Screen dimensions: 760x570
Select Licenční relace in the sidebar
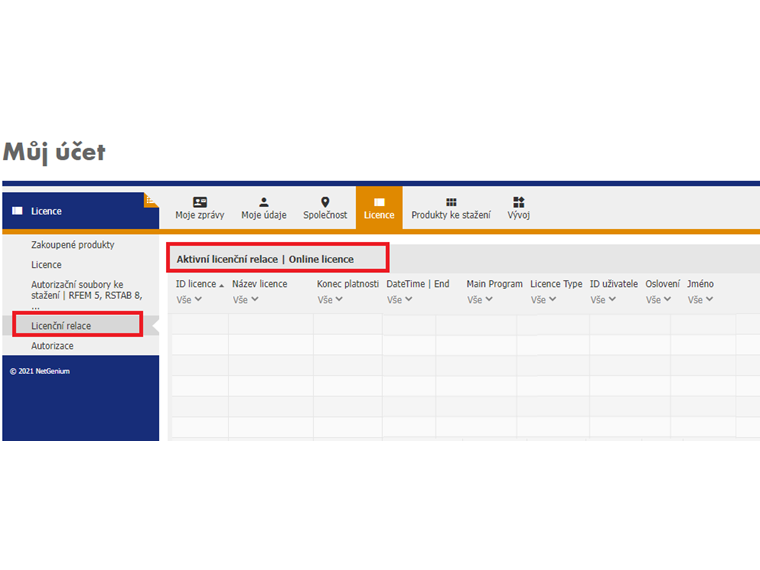pyautogui.click(x=61, y=326)
